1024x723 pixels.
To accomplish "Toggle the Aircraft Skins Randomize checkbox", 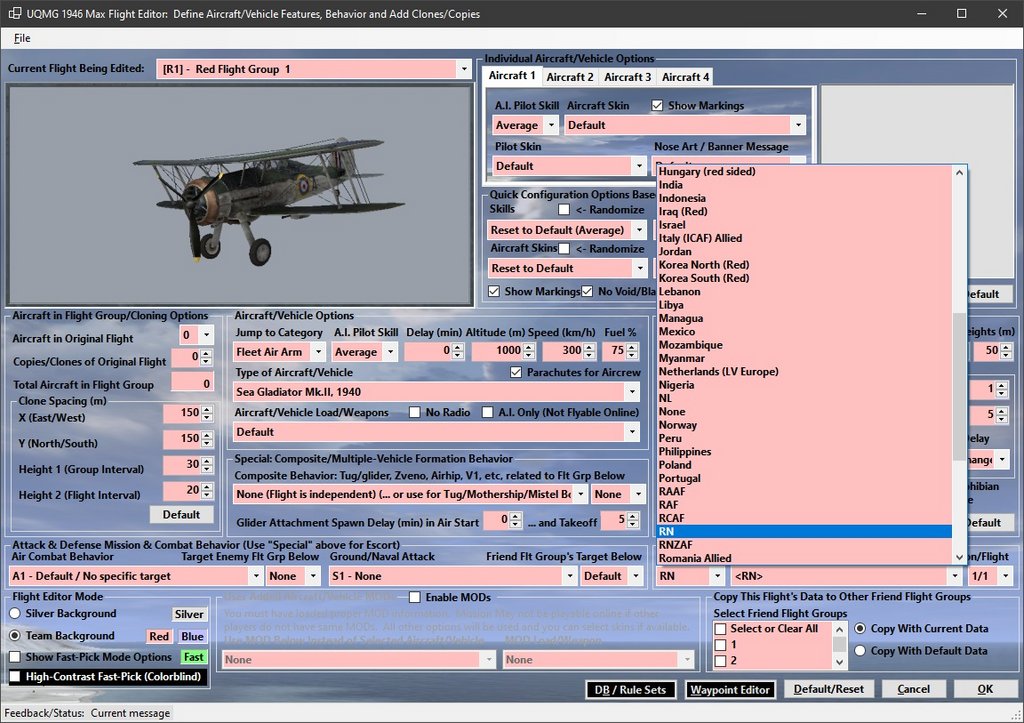I will point(564,248).
